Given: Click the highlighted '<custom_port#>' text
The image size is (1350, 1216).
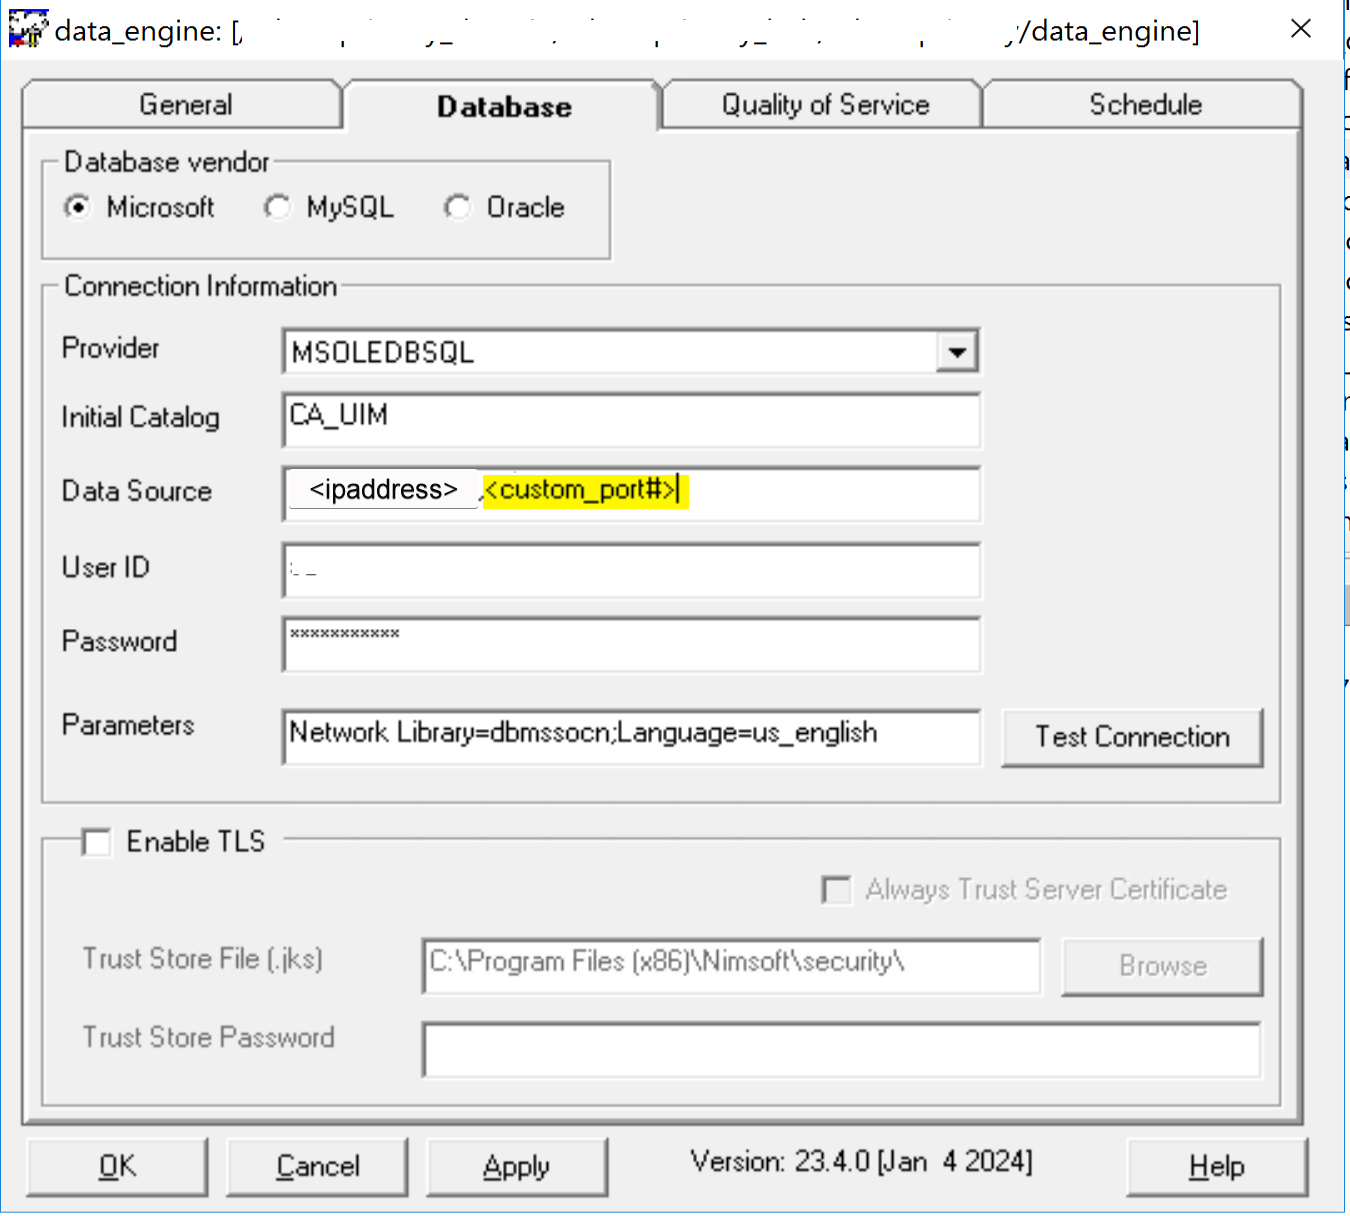Looking at the screenshot, I should (x=585, y=490).
